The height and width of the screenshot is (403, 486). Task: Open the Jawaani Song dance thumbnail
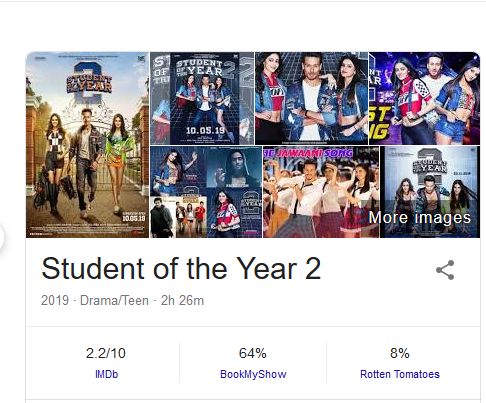coord(321,192)
